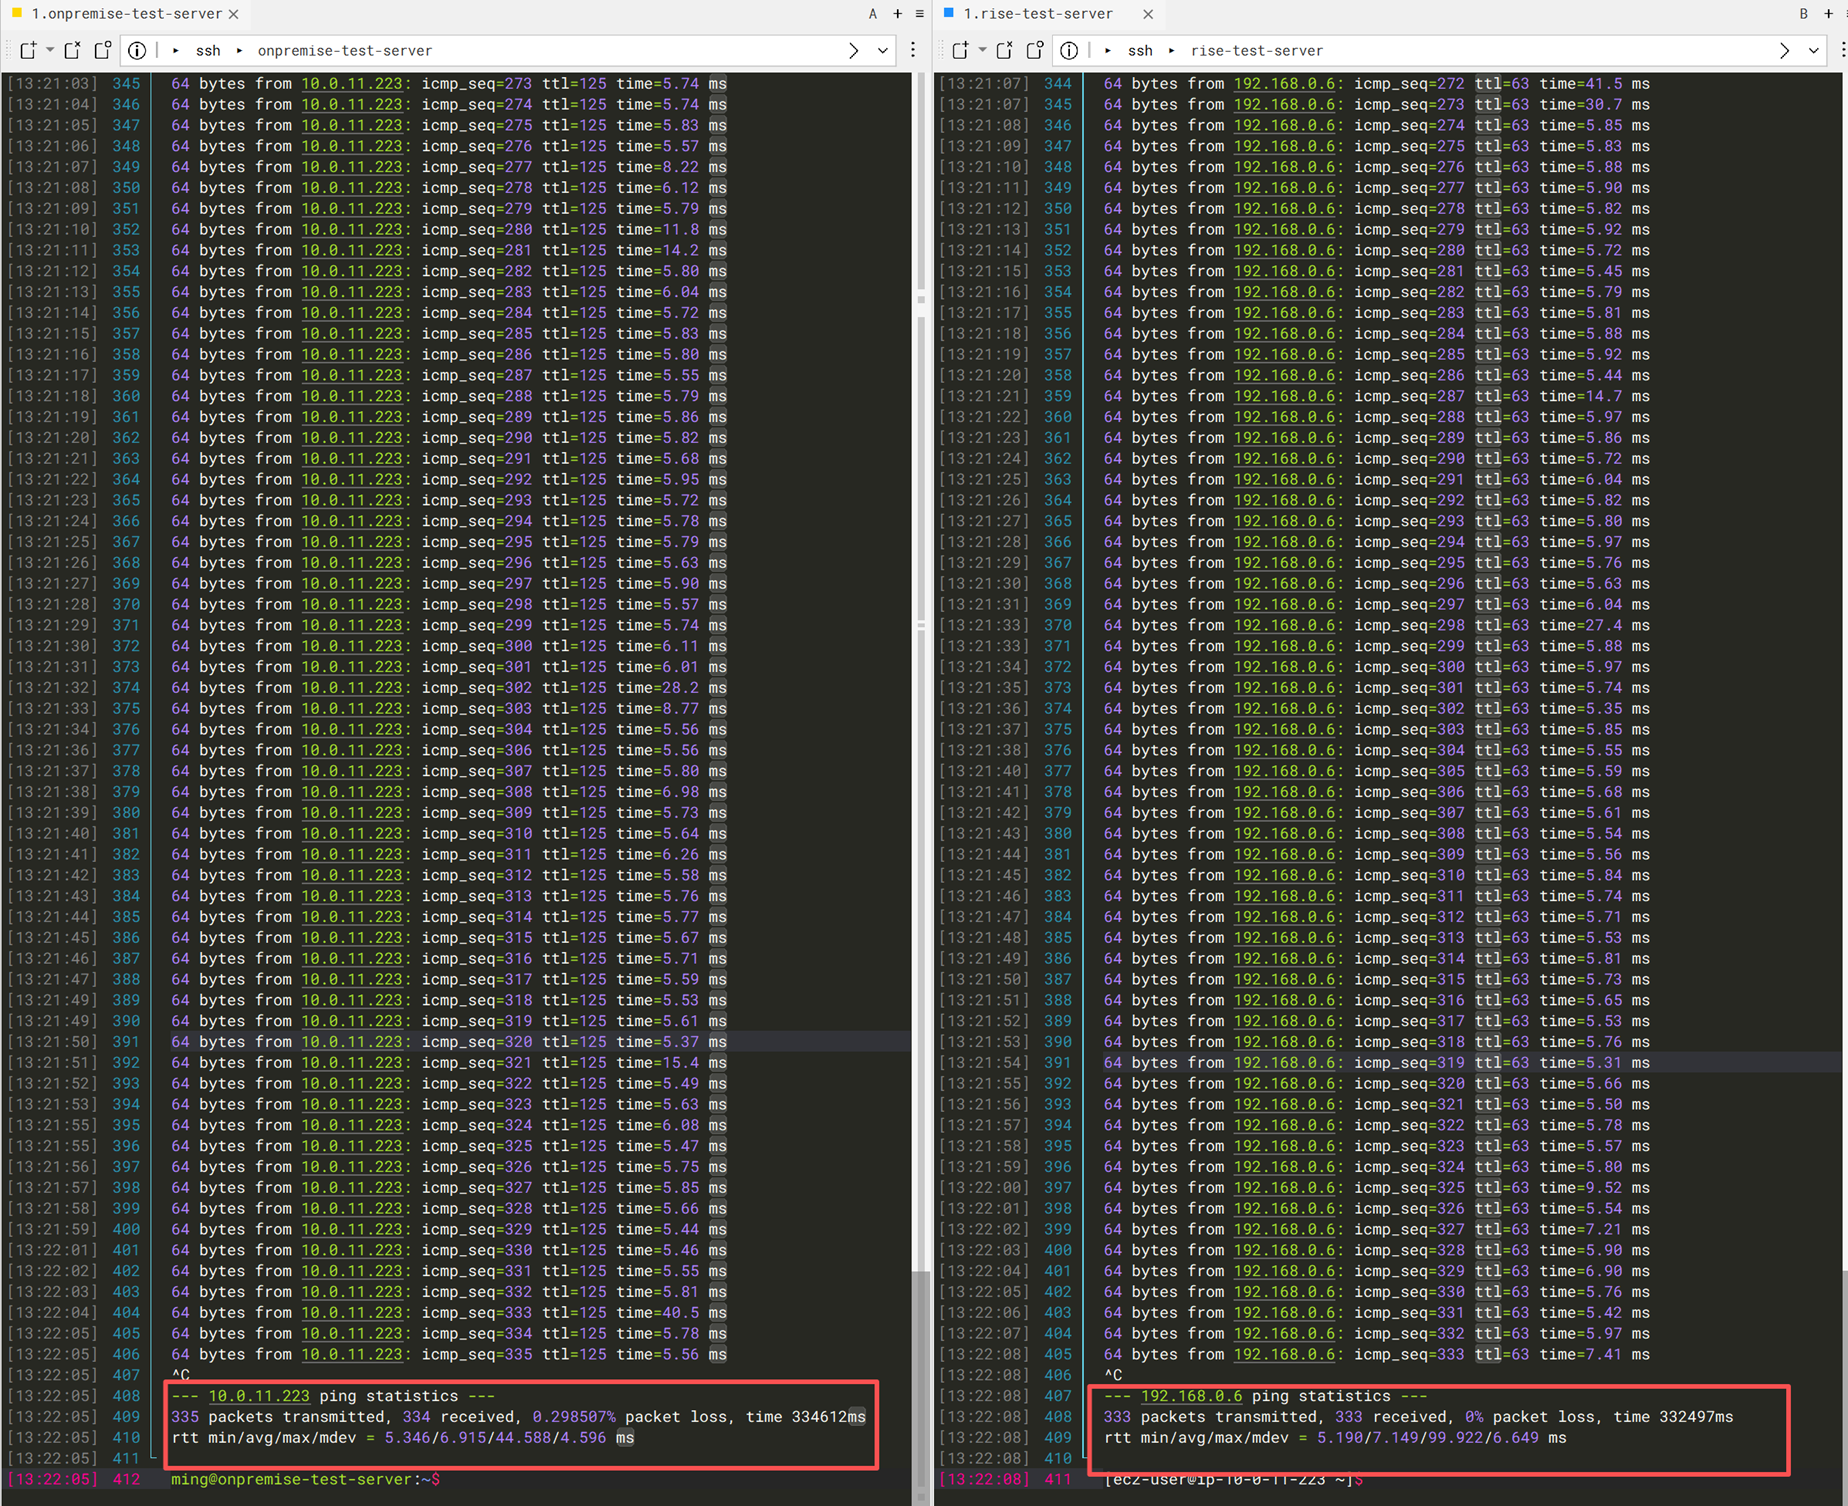Image resolution: width=1848 pixels, height=1506 pixels.
Task: Add a new tab in group B
Action: [1828, 14]
